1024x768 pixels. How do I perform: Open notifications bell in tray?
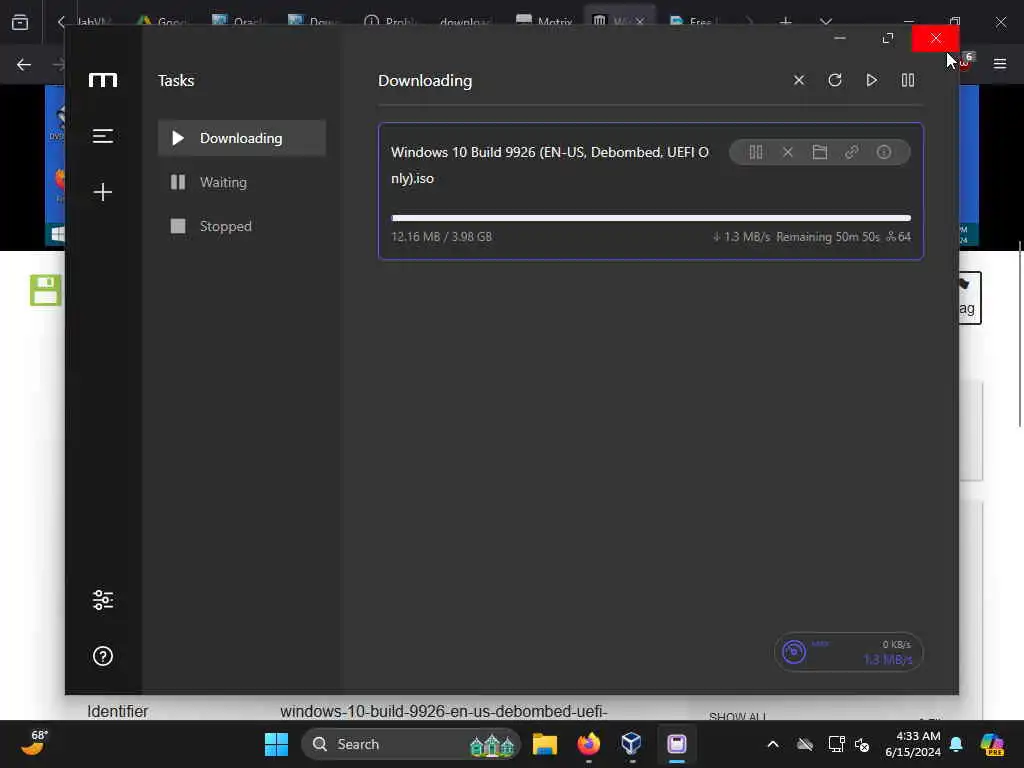coord(956,744)
